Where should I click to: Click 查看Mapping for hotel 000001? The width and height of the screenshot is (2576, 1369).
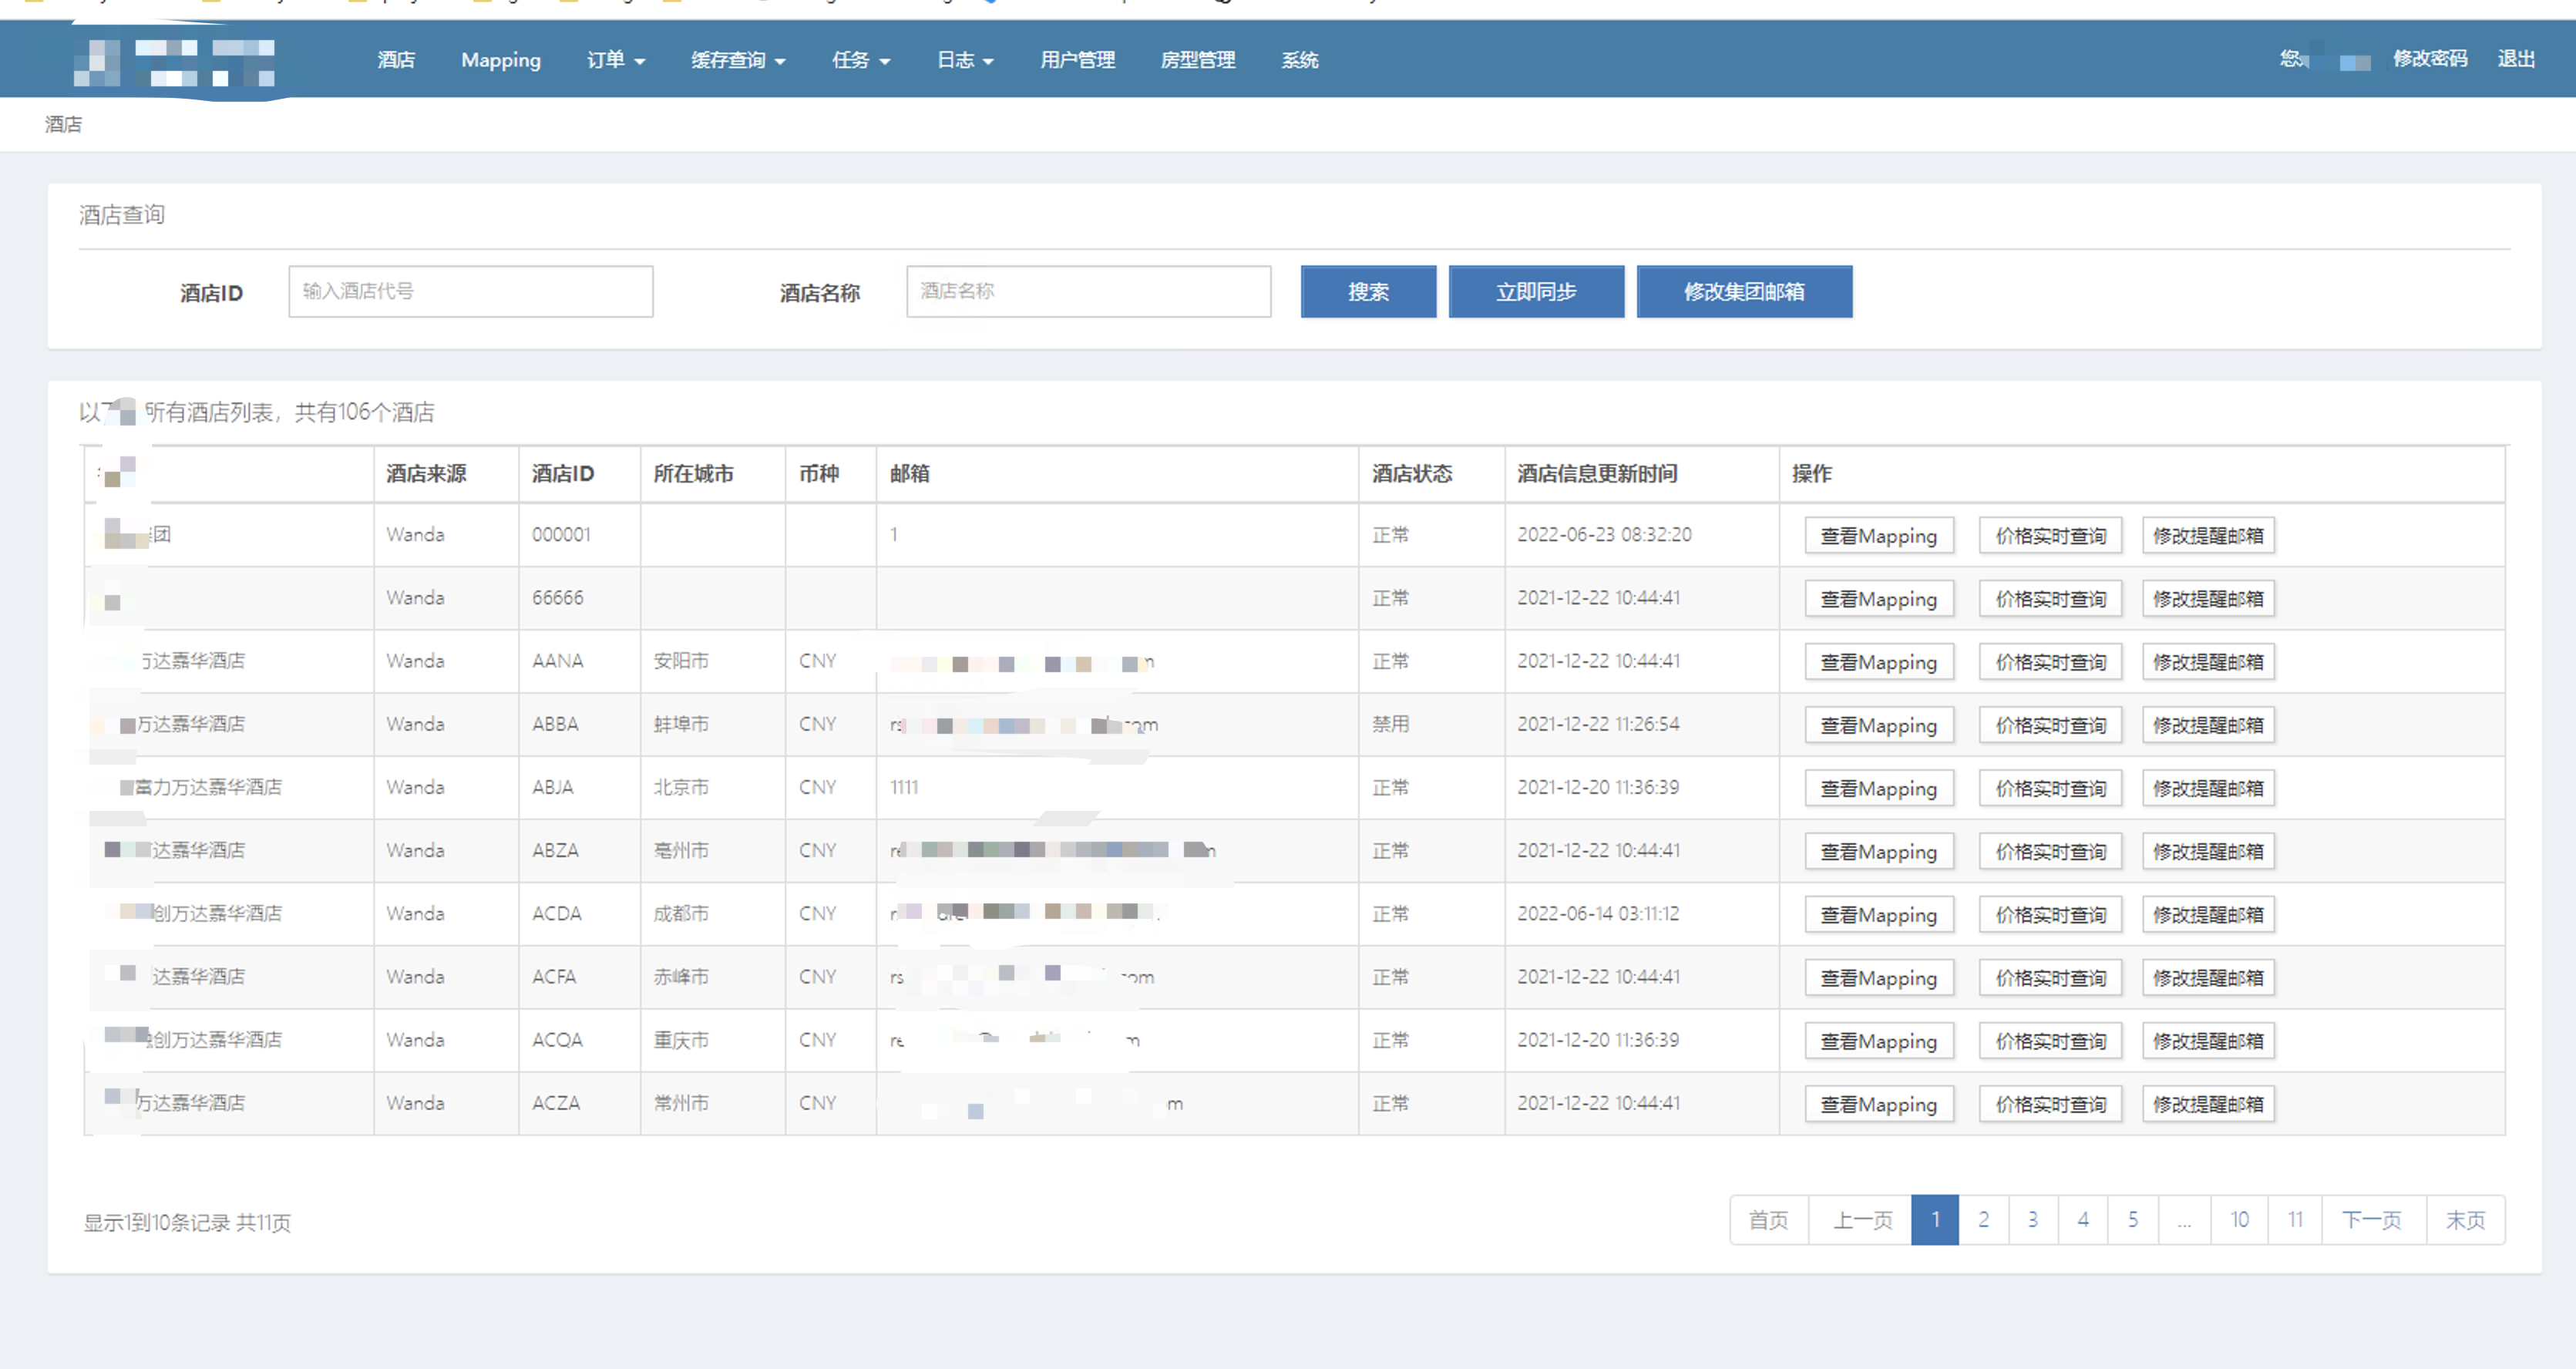click(x=1878, y=535)
